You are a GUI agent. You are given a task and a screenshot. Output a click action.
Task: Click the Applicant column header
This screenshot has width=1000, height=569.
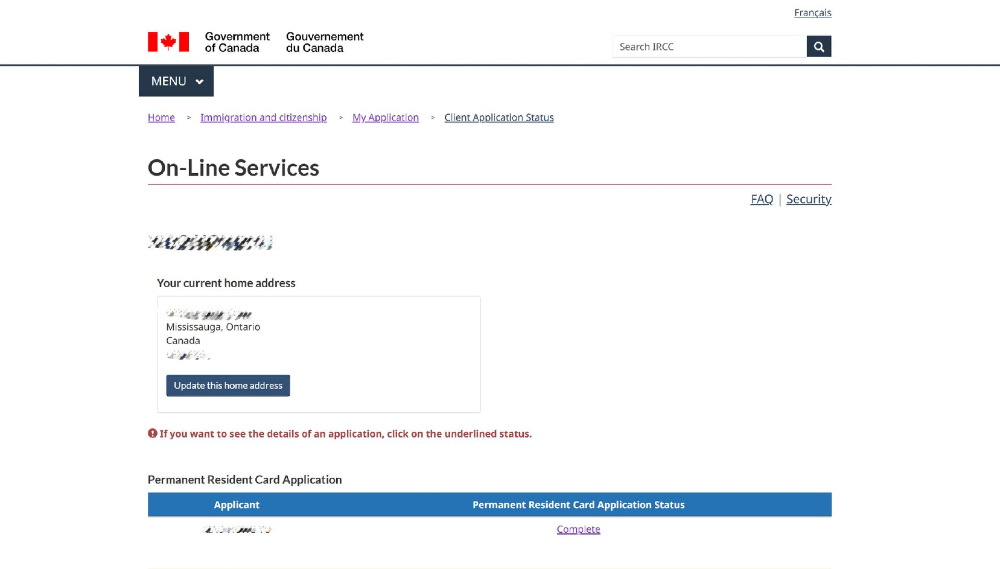(x=237, y=505)
